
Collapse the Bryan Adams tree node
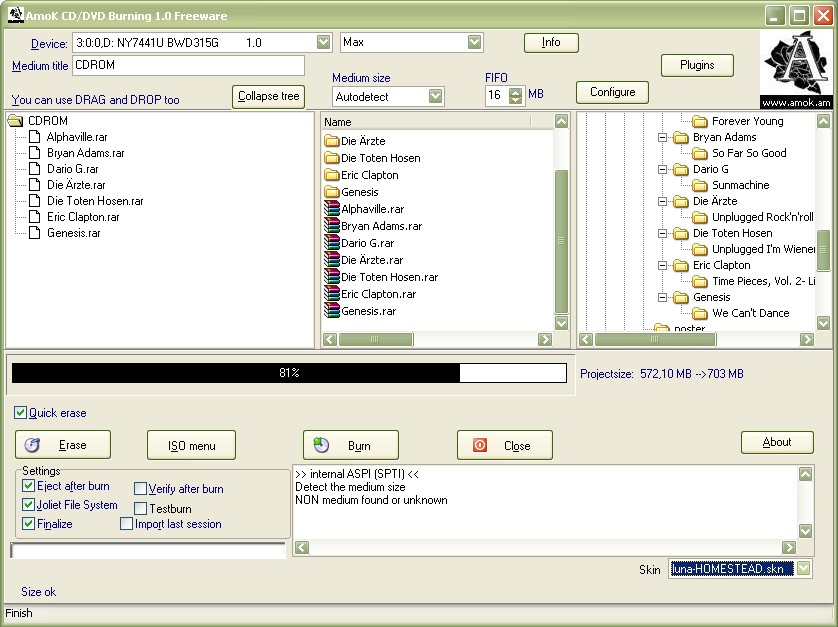tap(662, 137)
